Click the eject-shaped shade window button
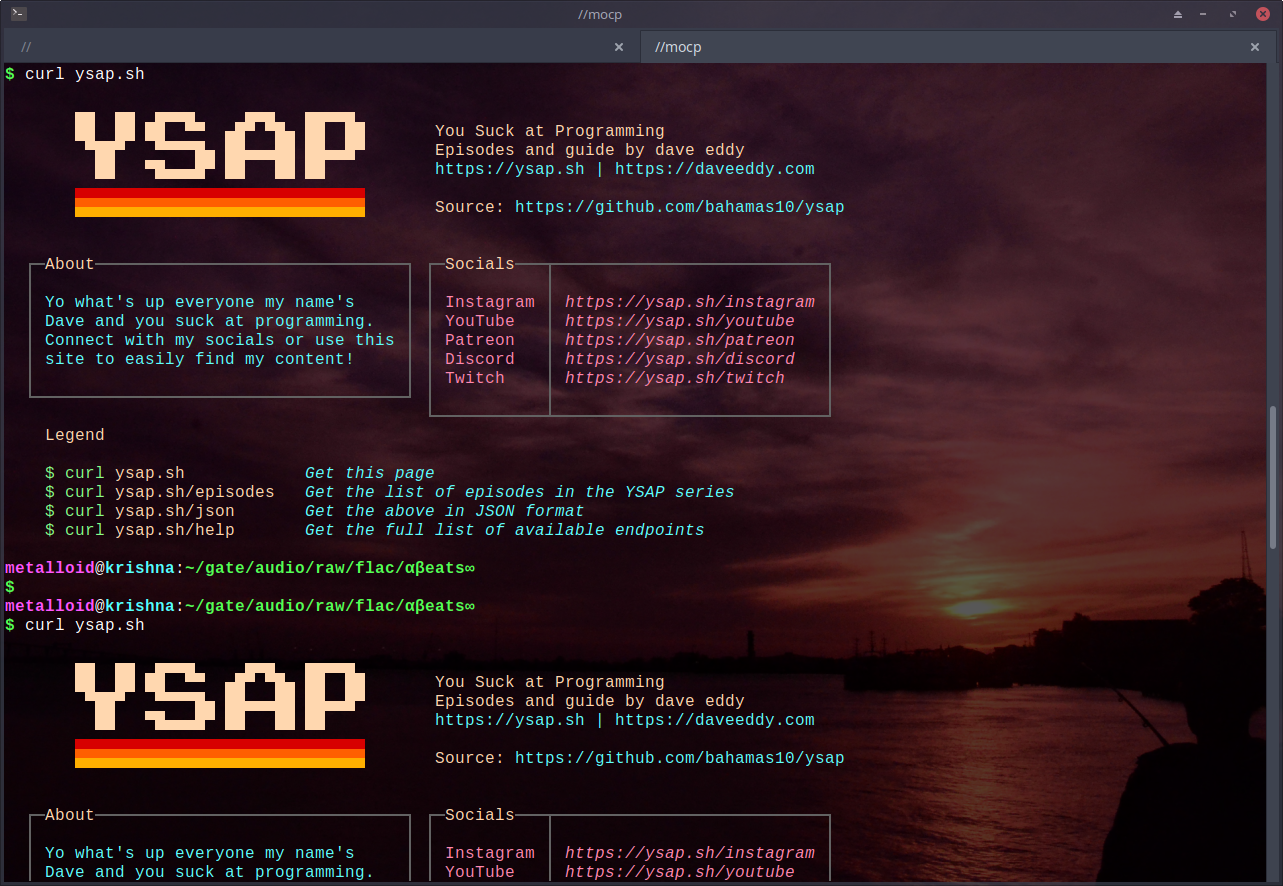This screenshot has width=1283, height=886. click(1178, 14)
